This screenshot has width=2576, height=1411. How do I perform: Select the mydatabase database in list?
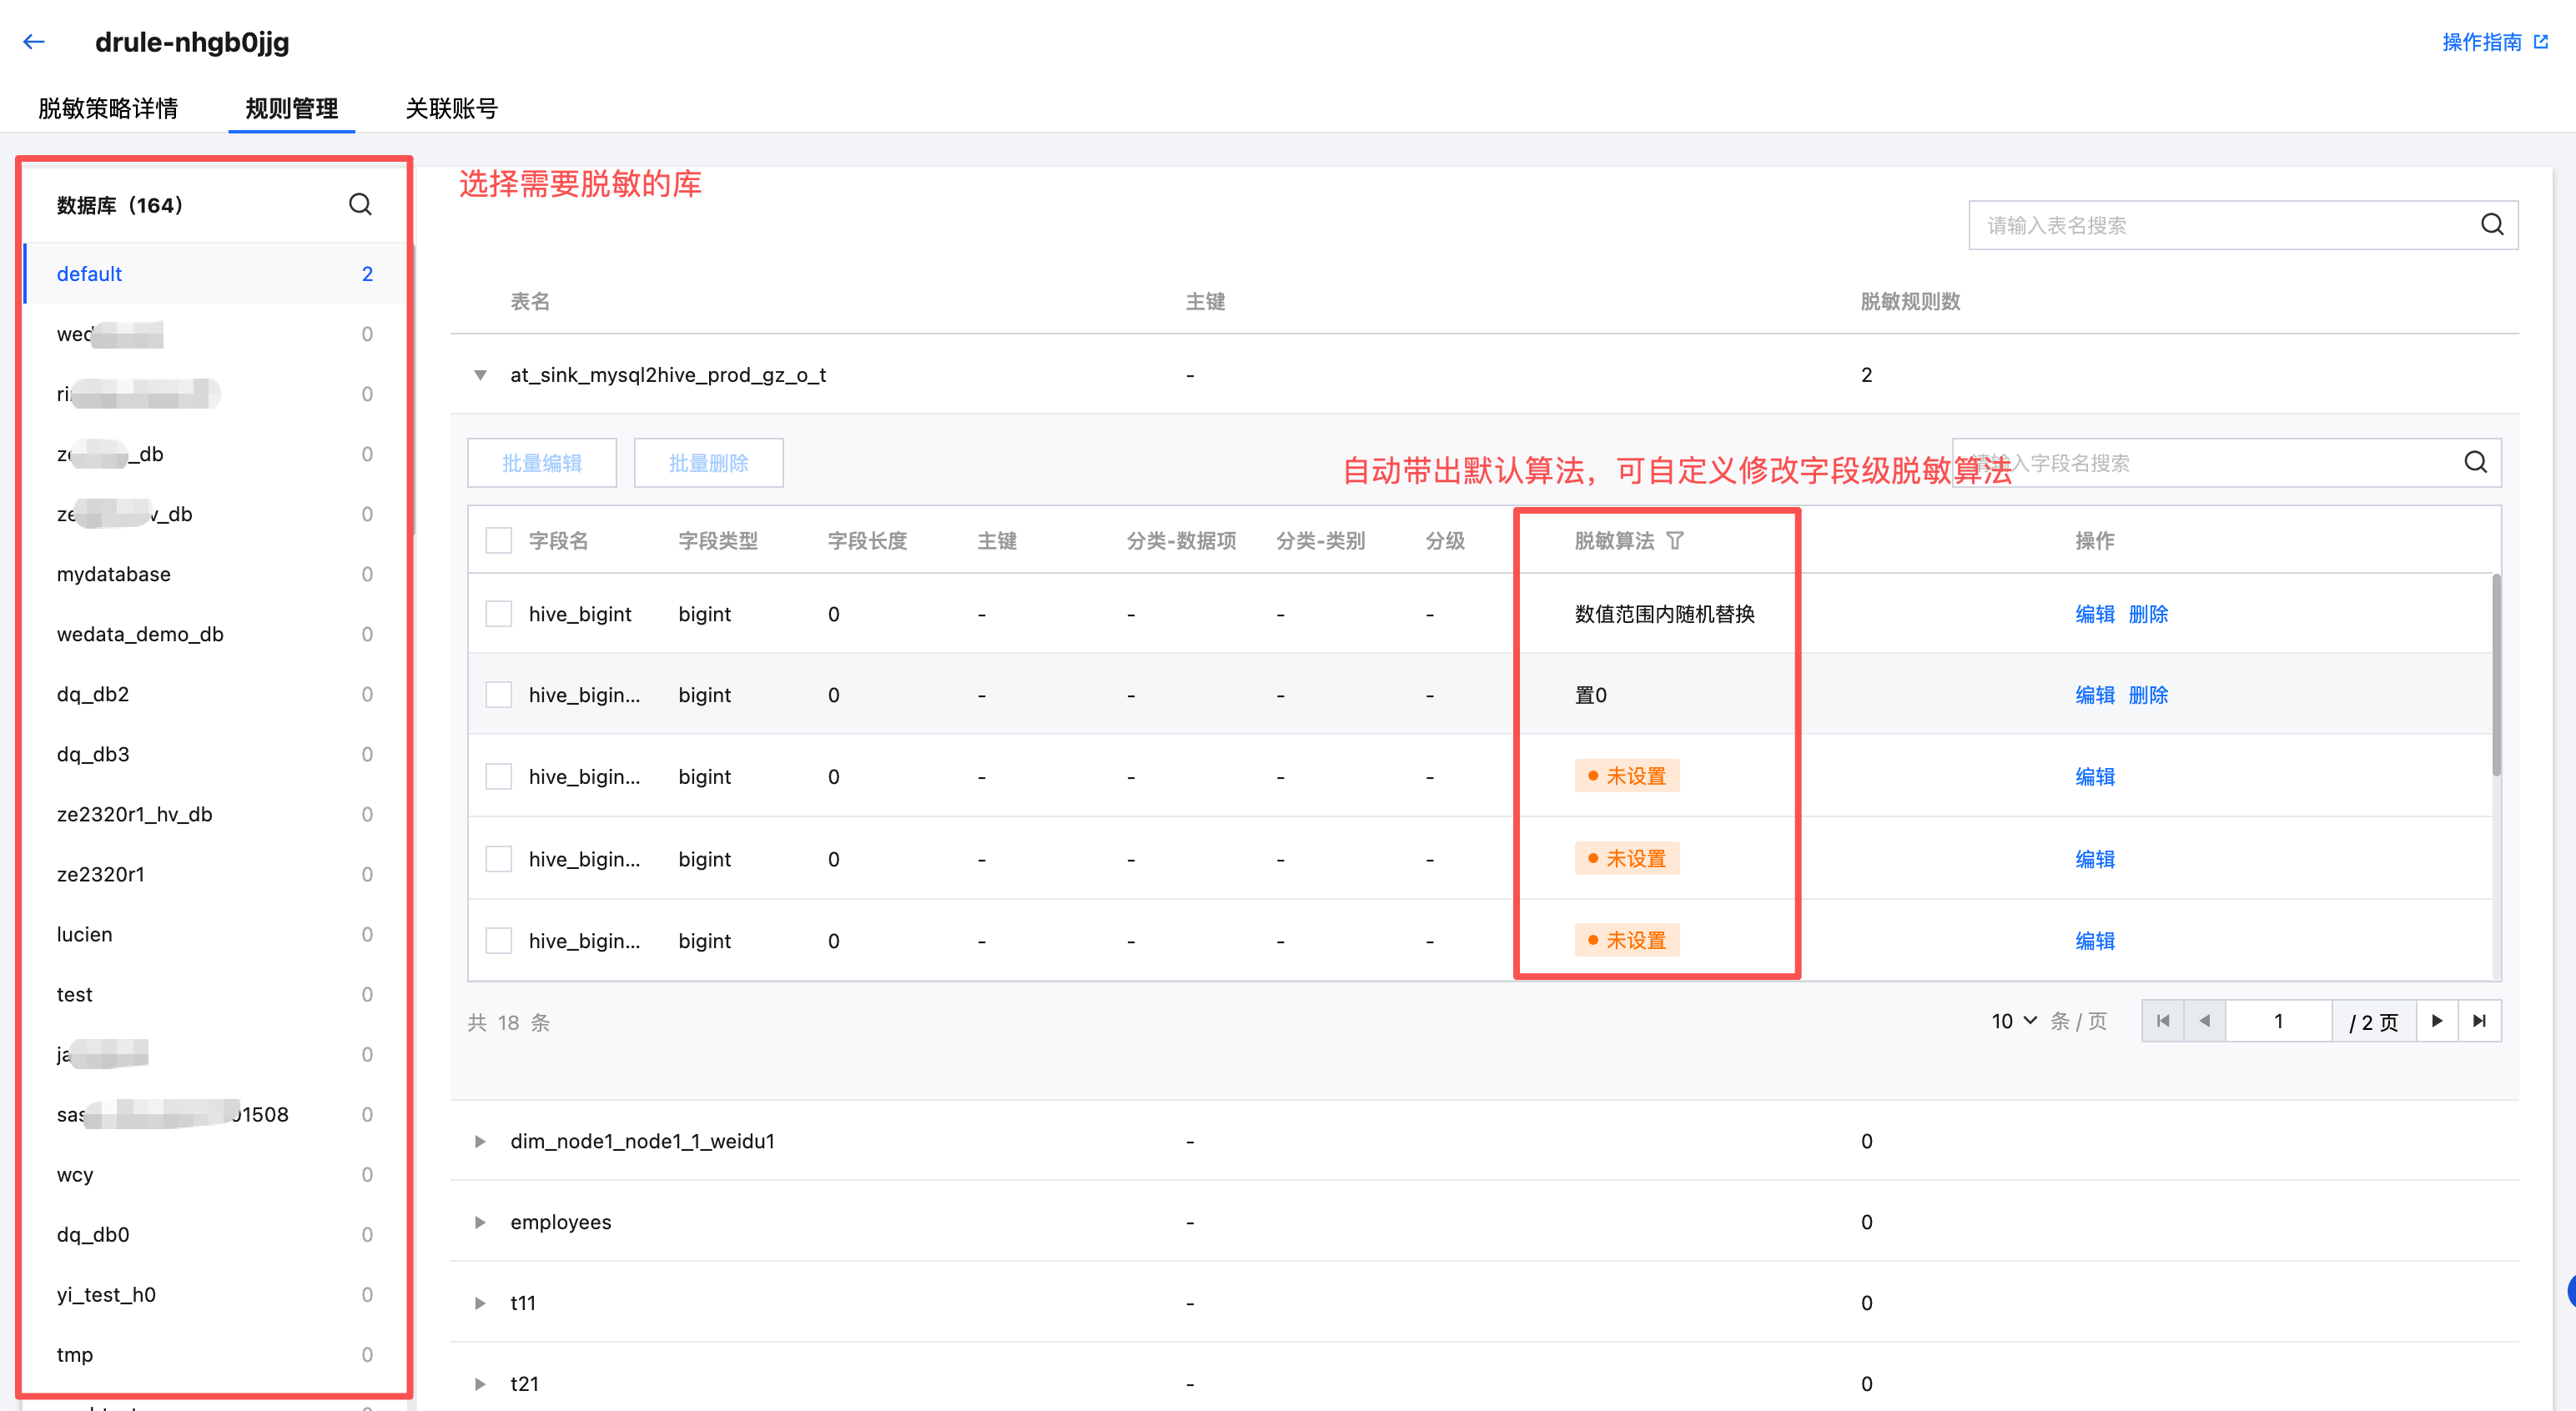[x=113, y=574]
